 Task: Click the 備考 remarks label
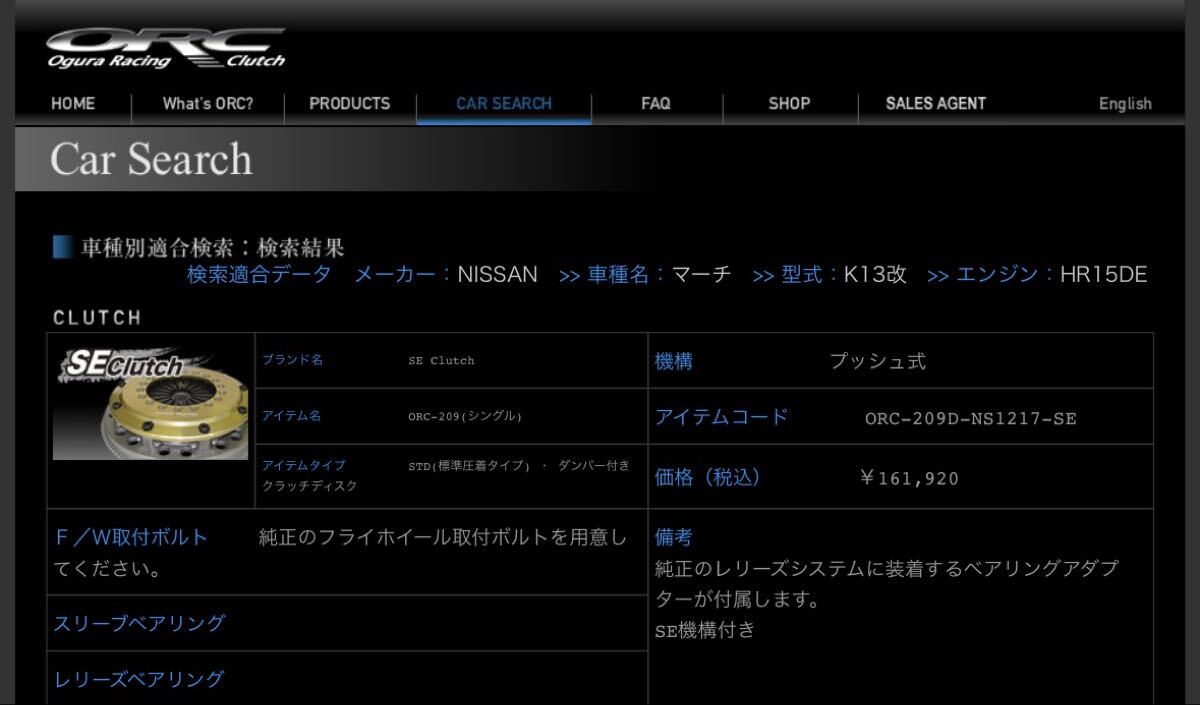[673, 537]
